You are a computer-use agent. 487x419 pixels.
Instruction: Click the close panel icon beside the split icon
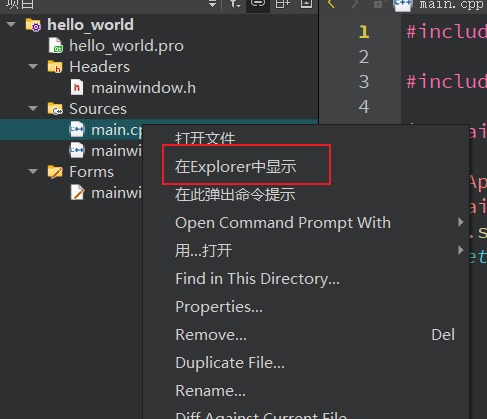click(306, 4)
